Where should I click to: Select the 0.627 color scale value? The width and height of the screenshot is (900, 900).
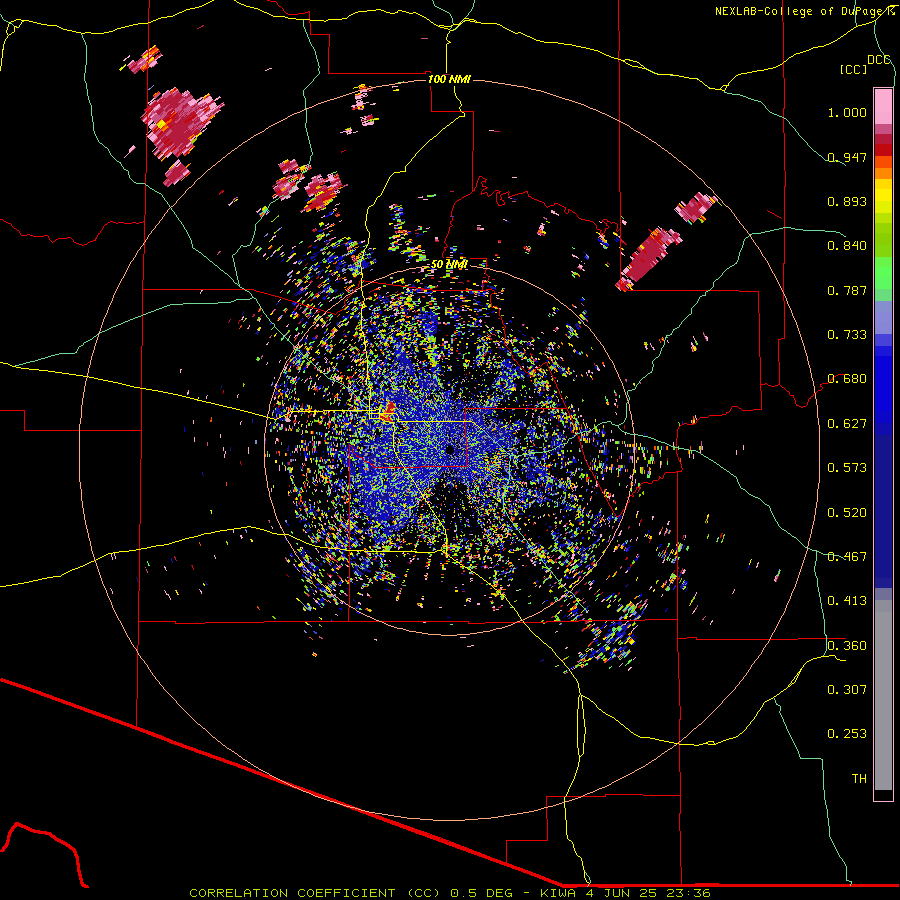pyautogui.click(x=847, y=424)
